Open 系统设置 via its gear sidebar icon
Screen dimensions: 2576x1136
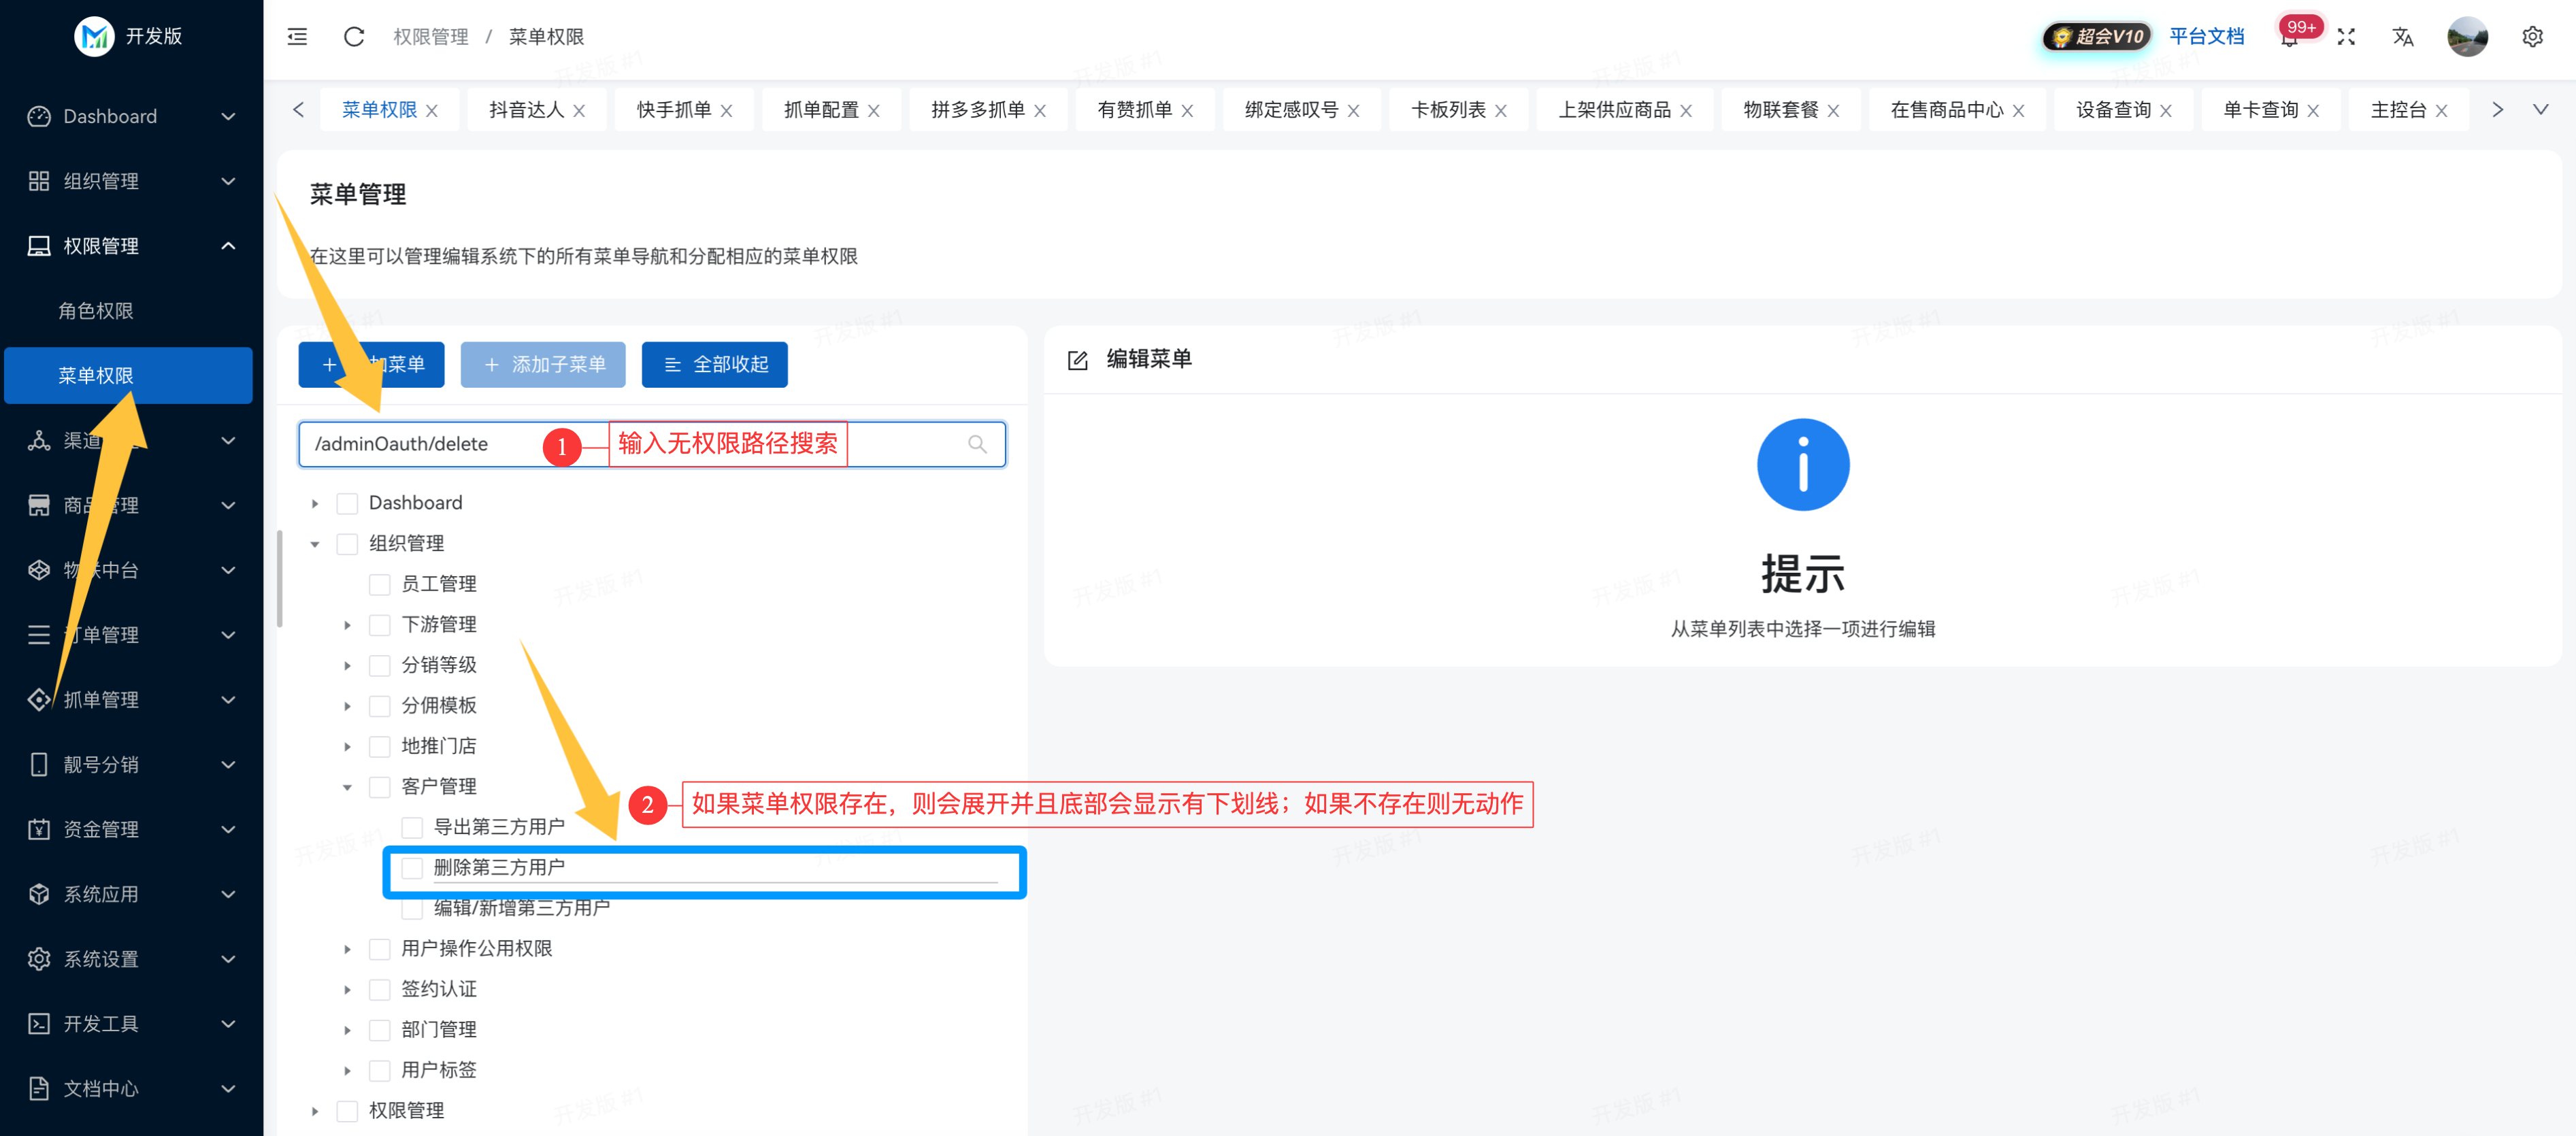38,958
